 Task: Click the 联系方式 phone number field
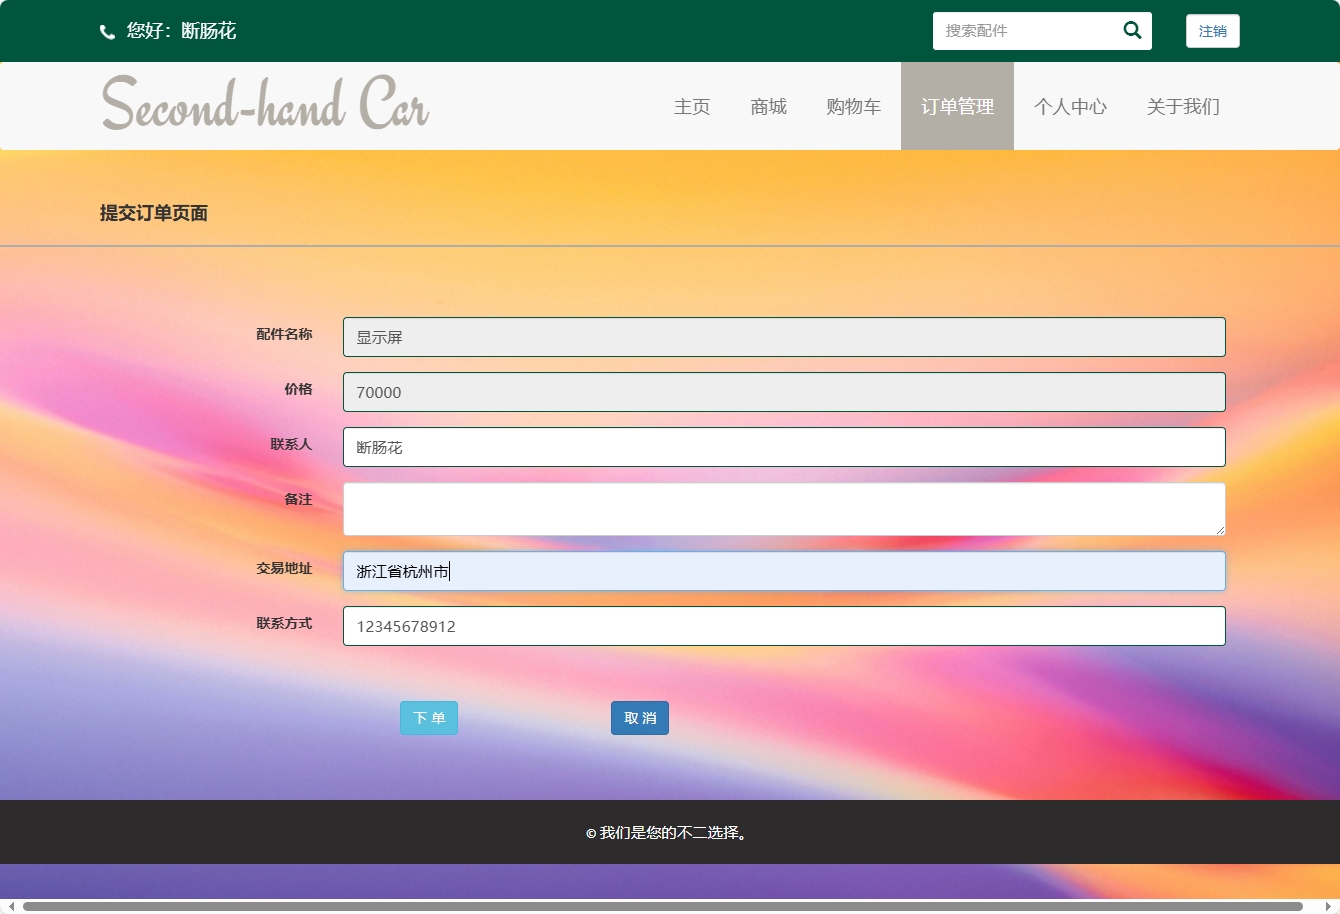[784, 625]
